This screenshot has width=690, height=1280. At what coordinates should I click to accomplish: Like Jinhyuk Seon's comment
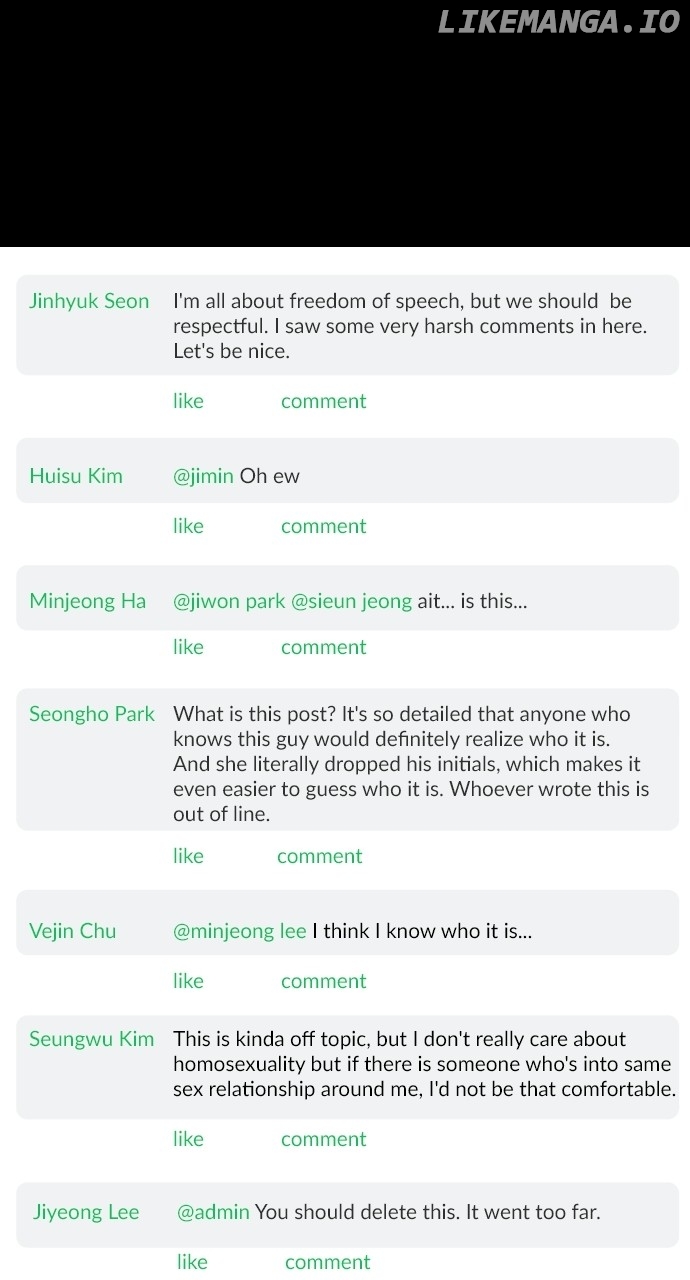pos(188,401)
